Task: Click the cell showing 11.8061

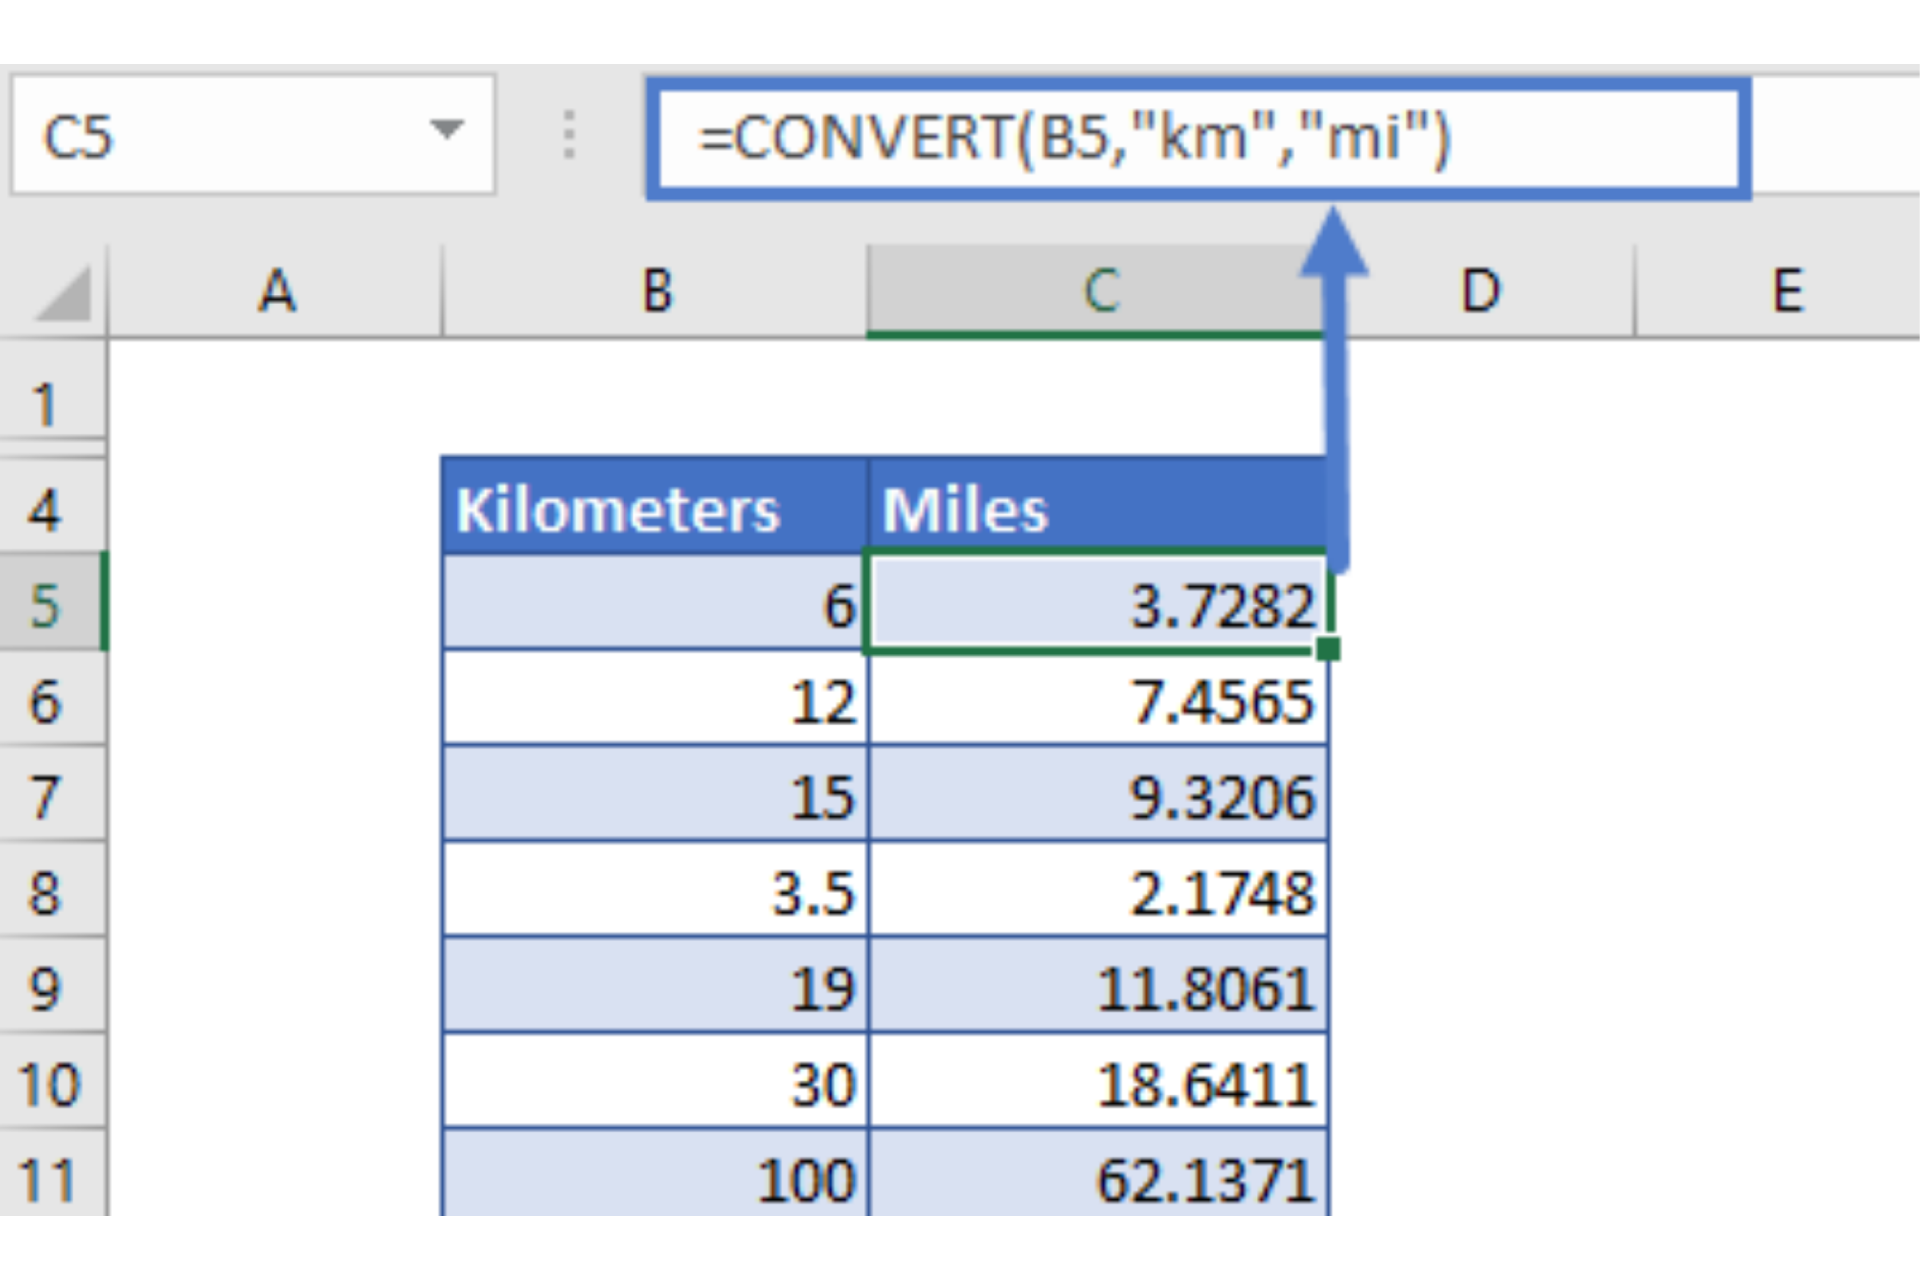Action: click(1097, 988)
